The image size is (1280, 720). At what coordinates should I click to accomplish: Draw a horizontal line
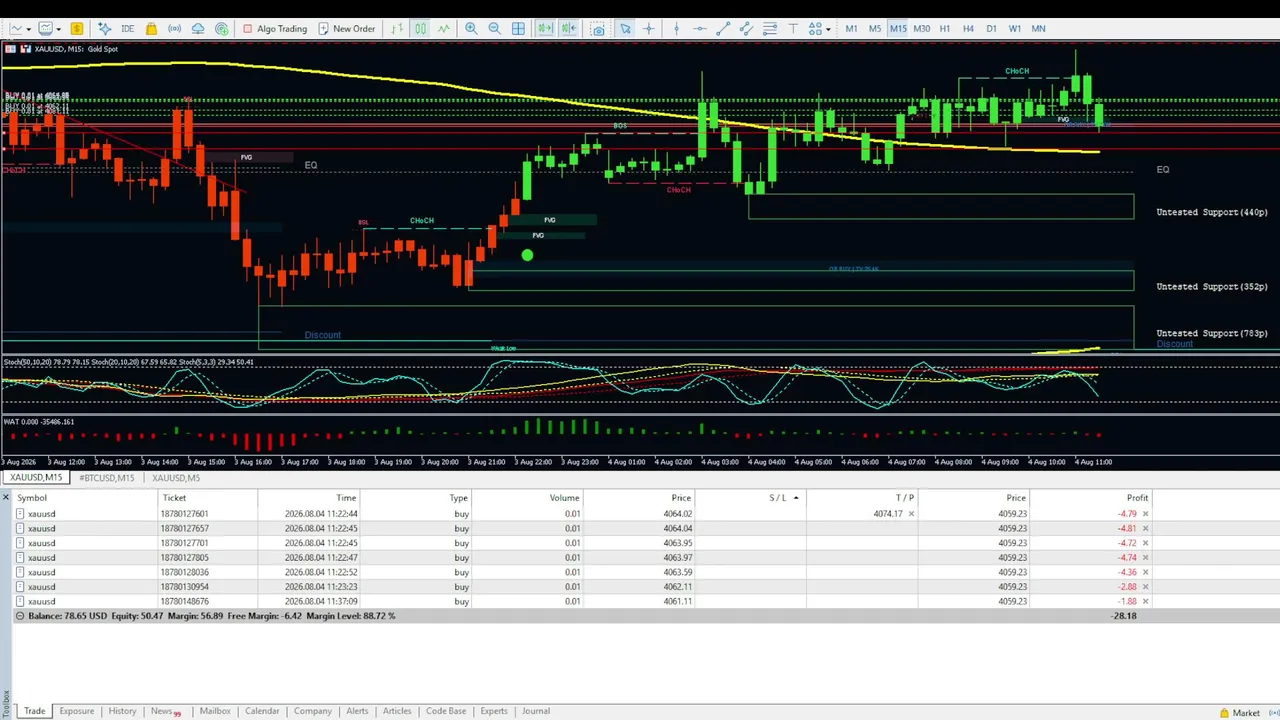[x=700, y=29]
